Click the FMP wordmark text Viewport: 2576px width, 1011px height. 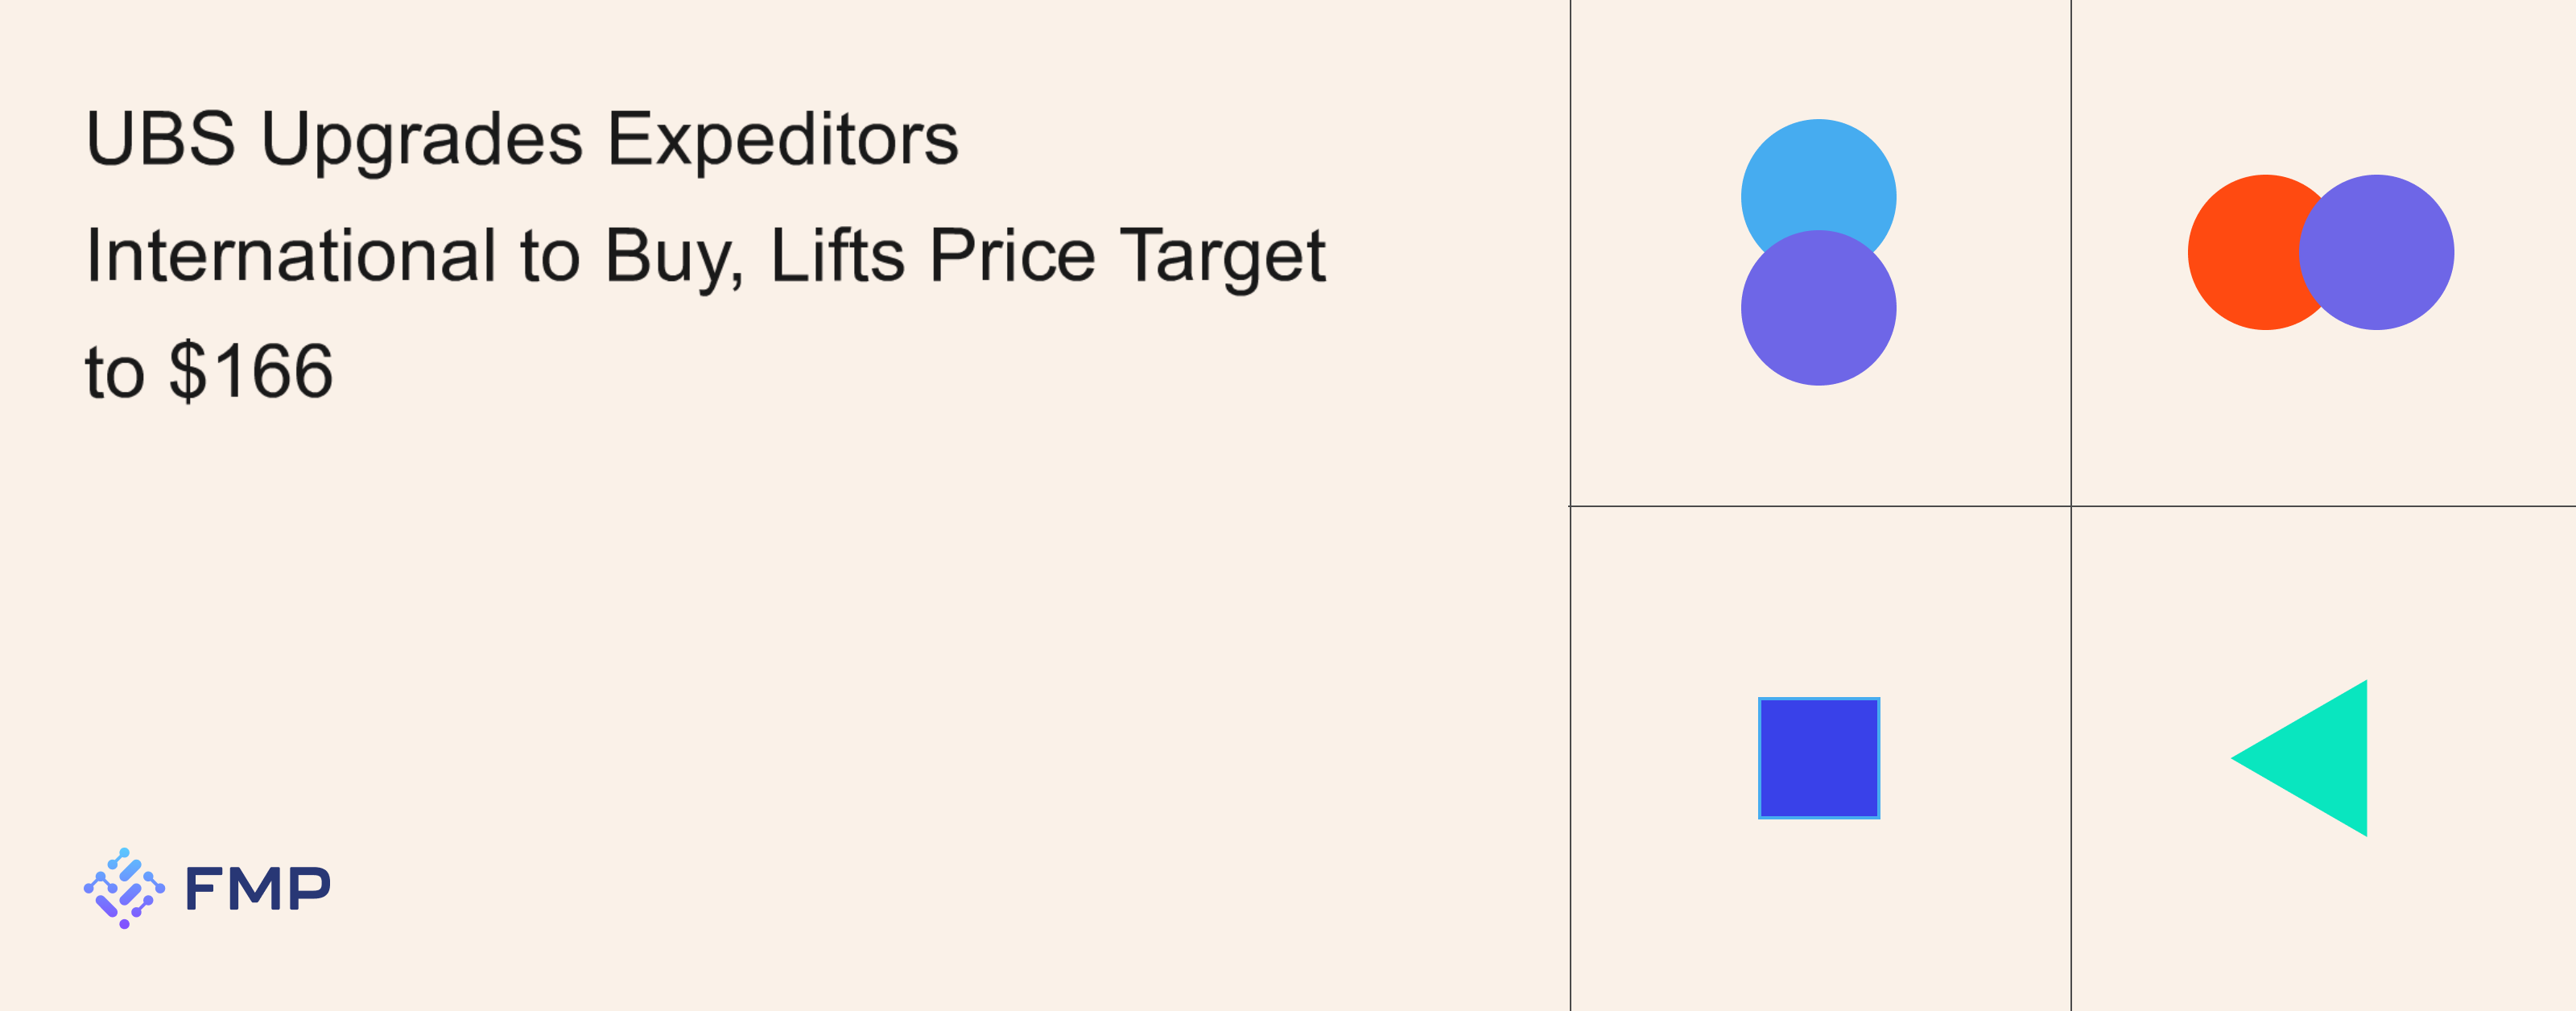click(x=258, y=889)
